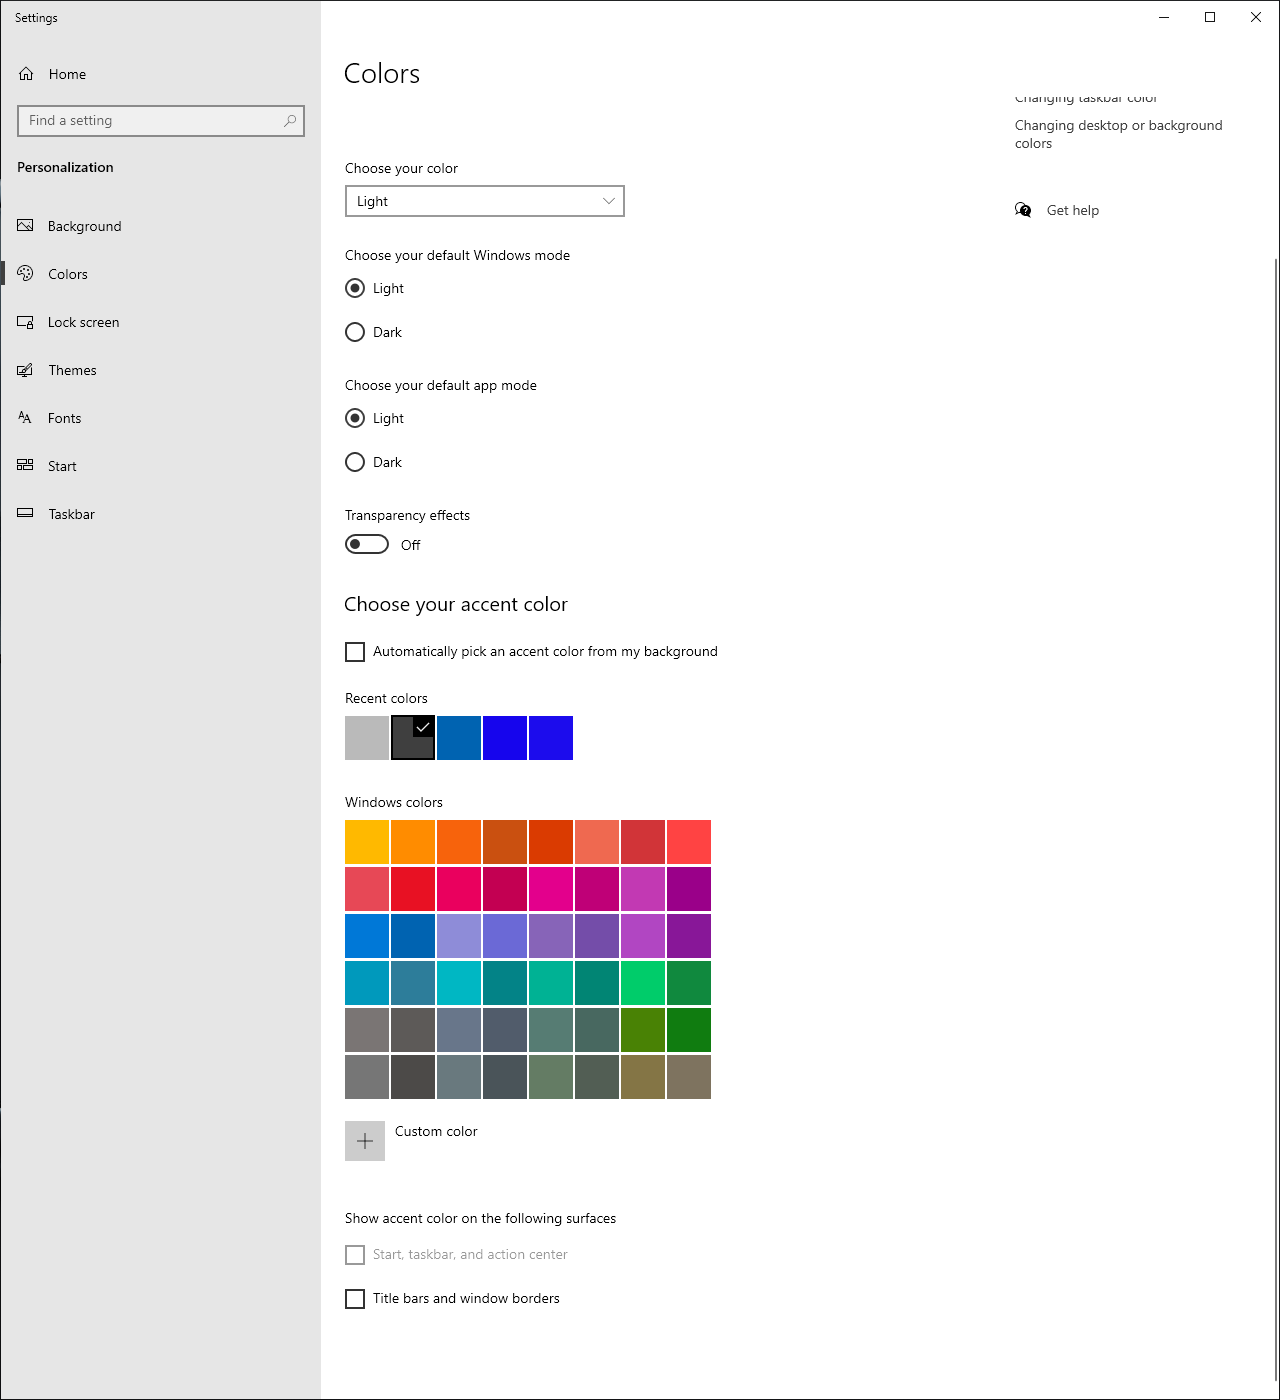The height and width of the screenshot is (1400, 1280).
Task: Open Themes from the sidebar
Action: click(72, 370)
